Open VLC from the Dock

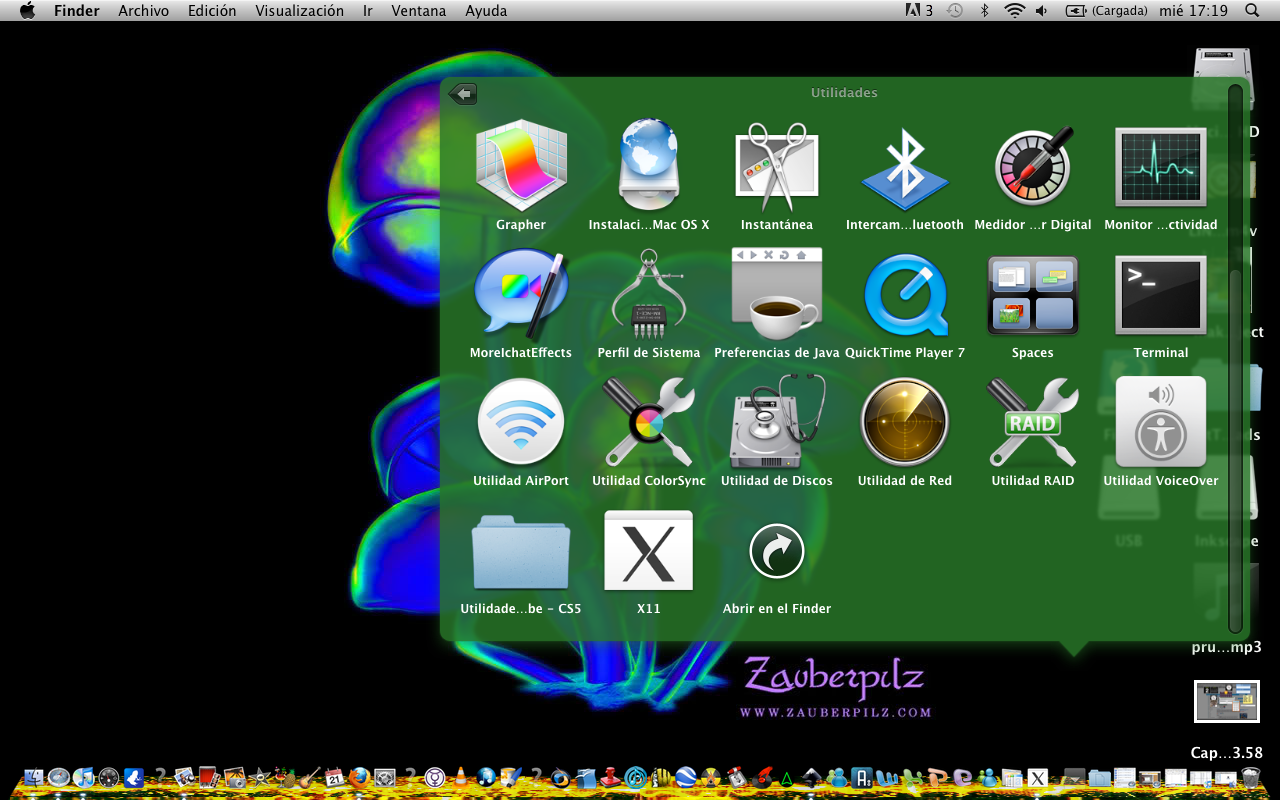point(460,777)
